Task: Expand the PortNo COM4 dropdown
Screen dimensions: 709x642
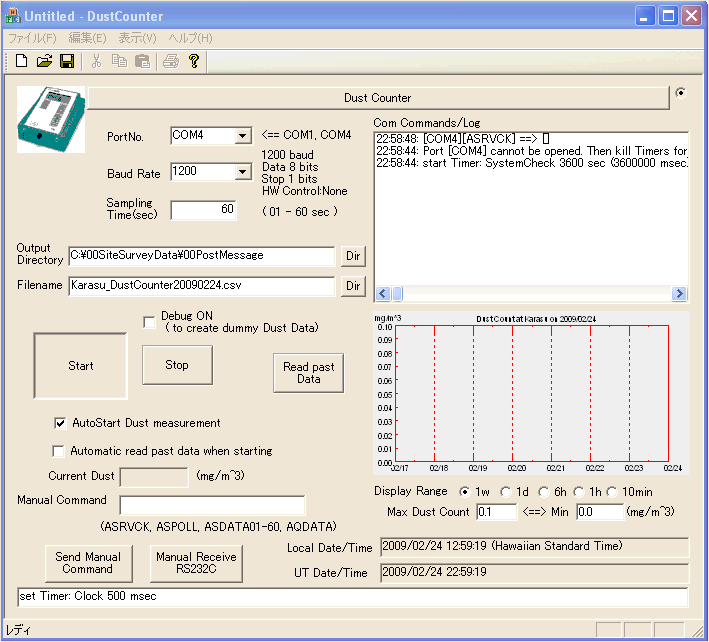Action: pyautogui.click(x=241, y=136)
